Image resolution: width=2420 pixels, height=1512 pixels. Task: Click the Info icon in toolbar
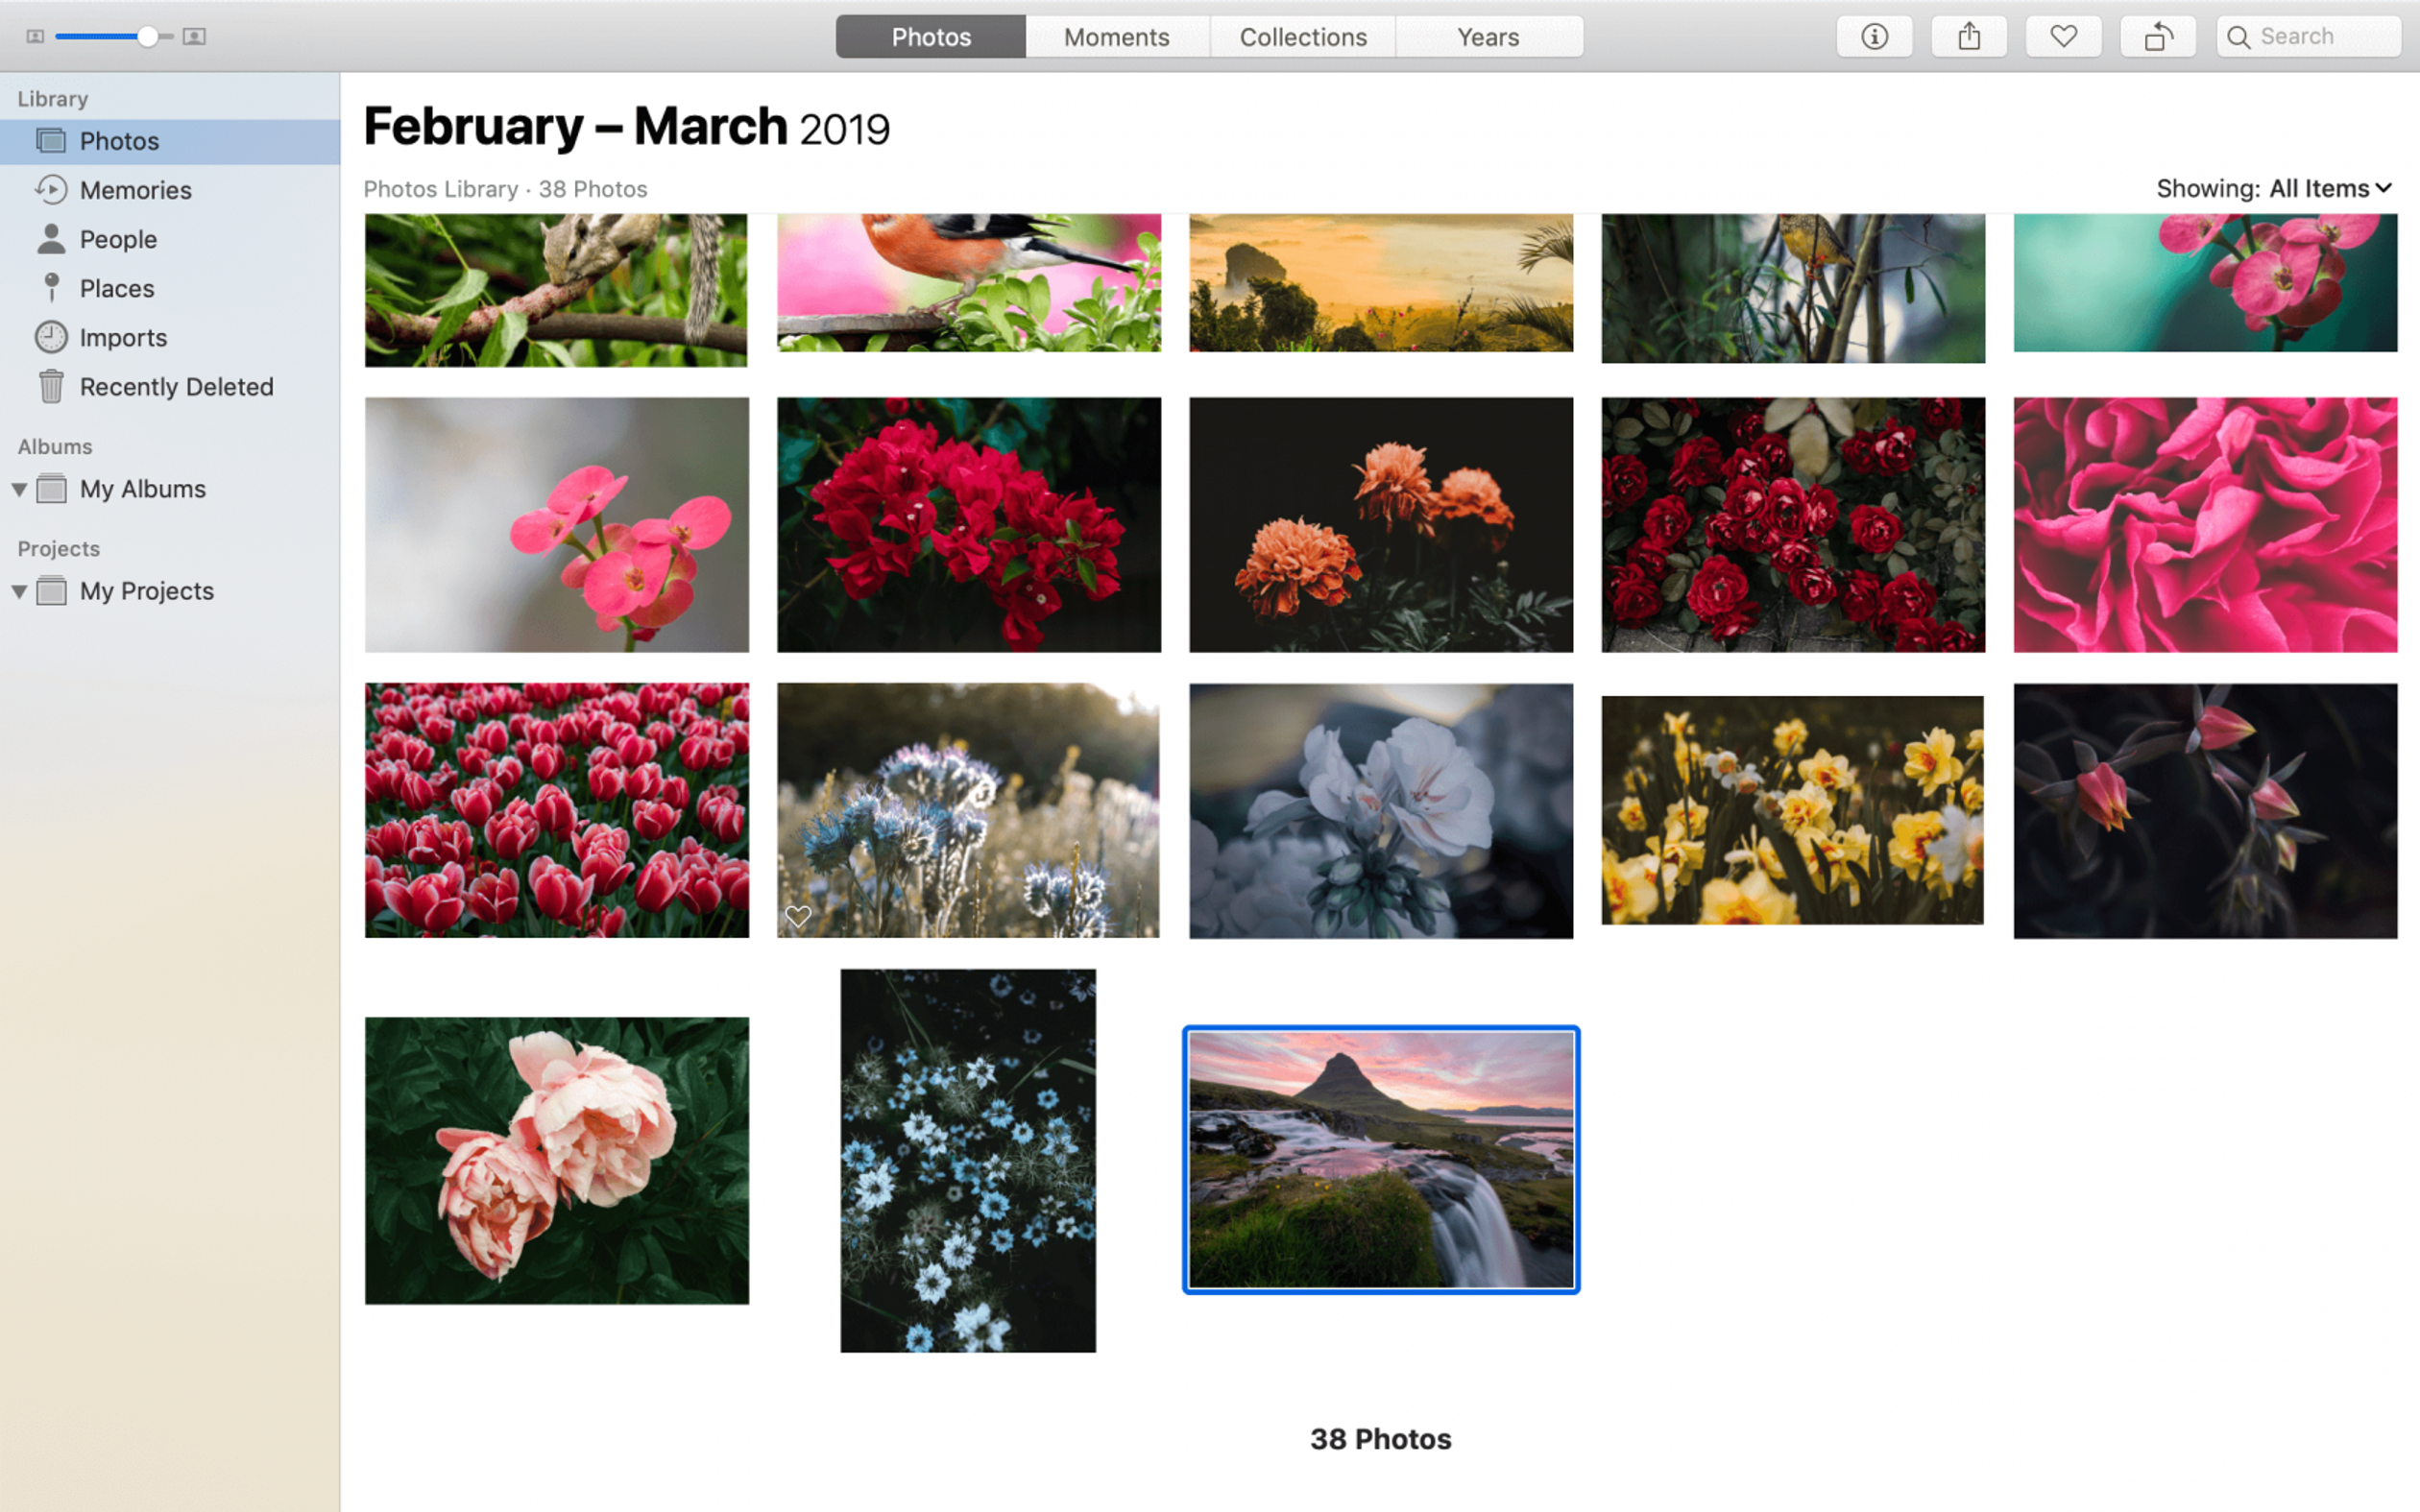(x=1875, y=35)
